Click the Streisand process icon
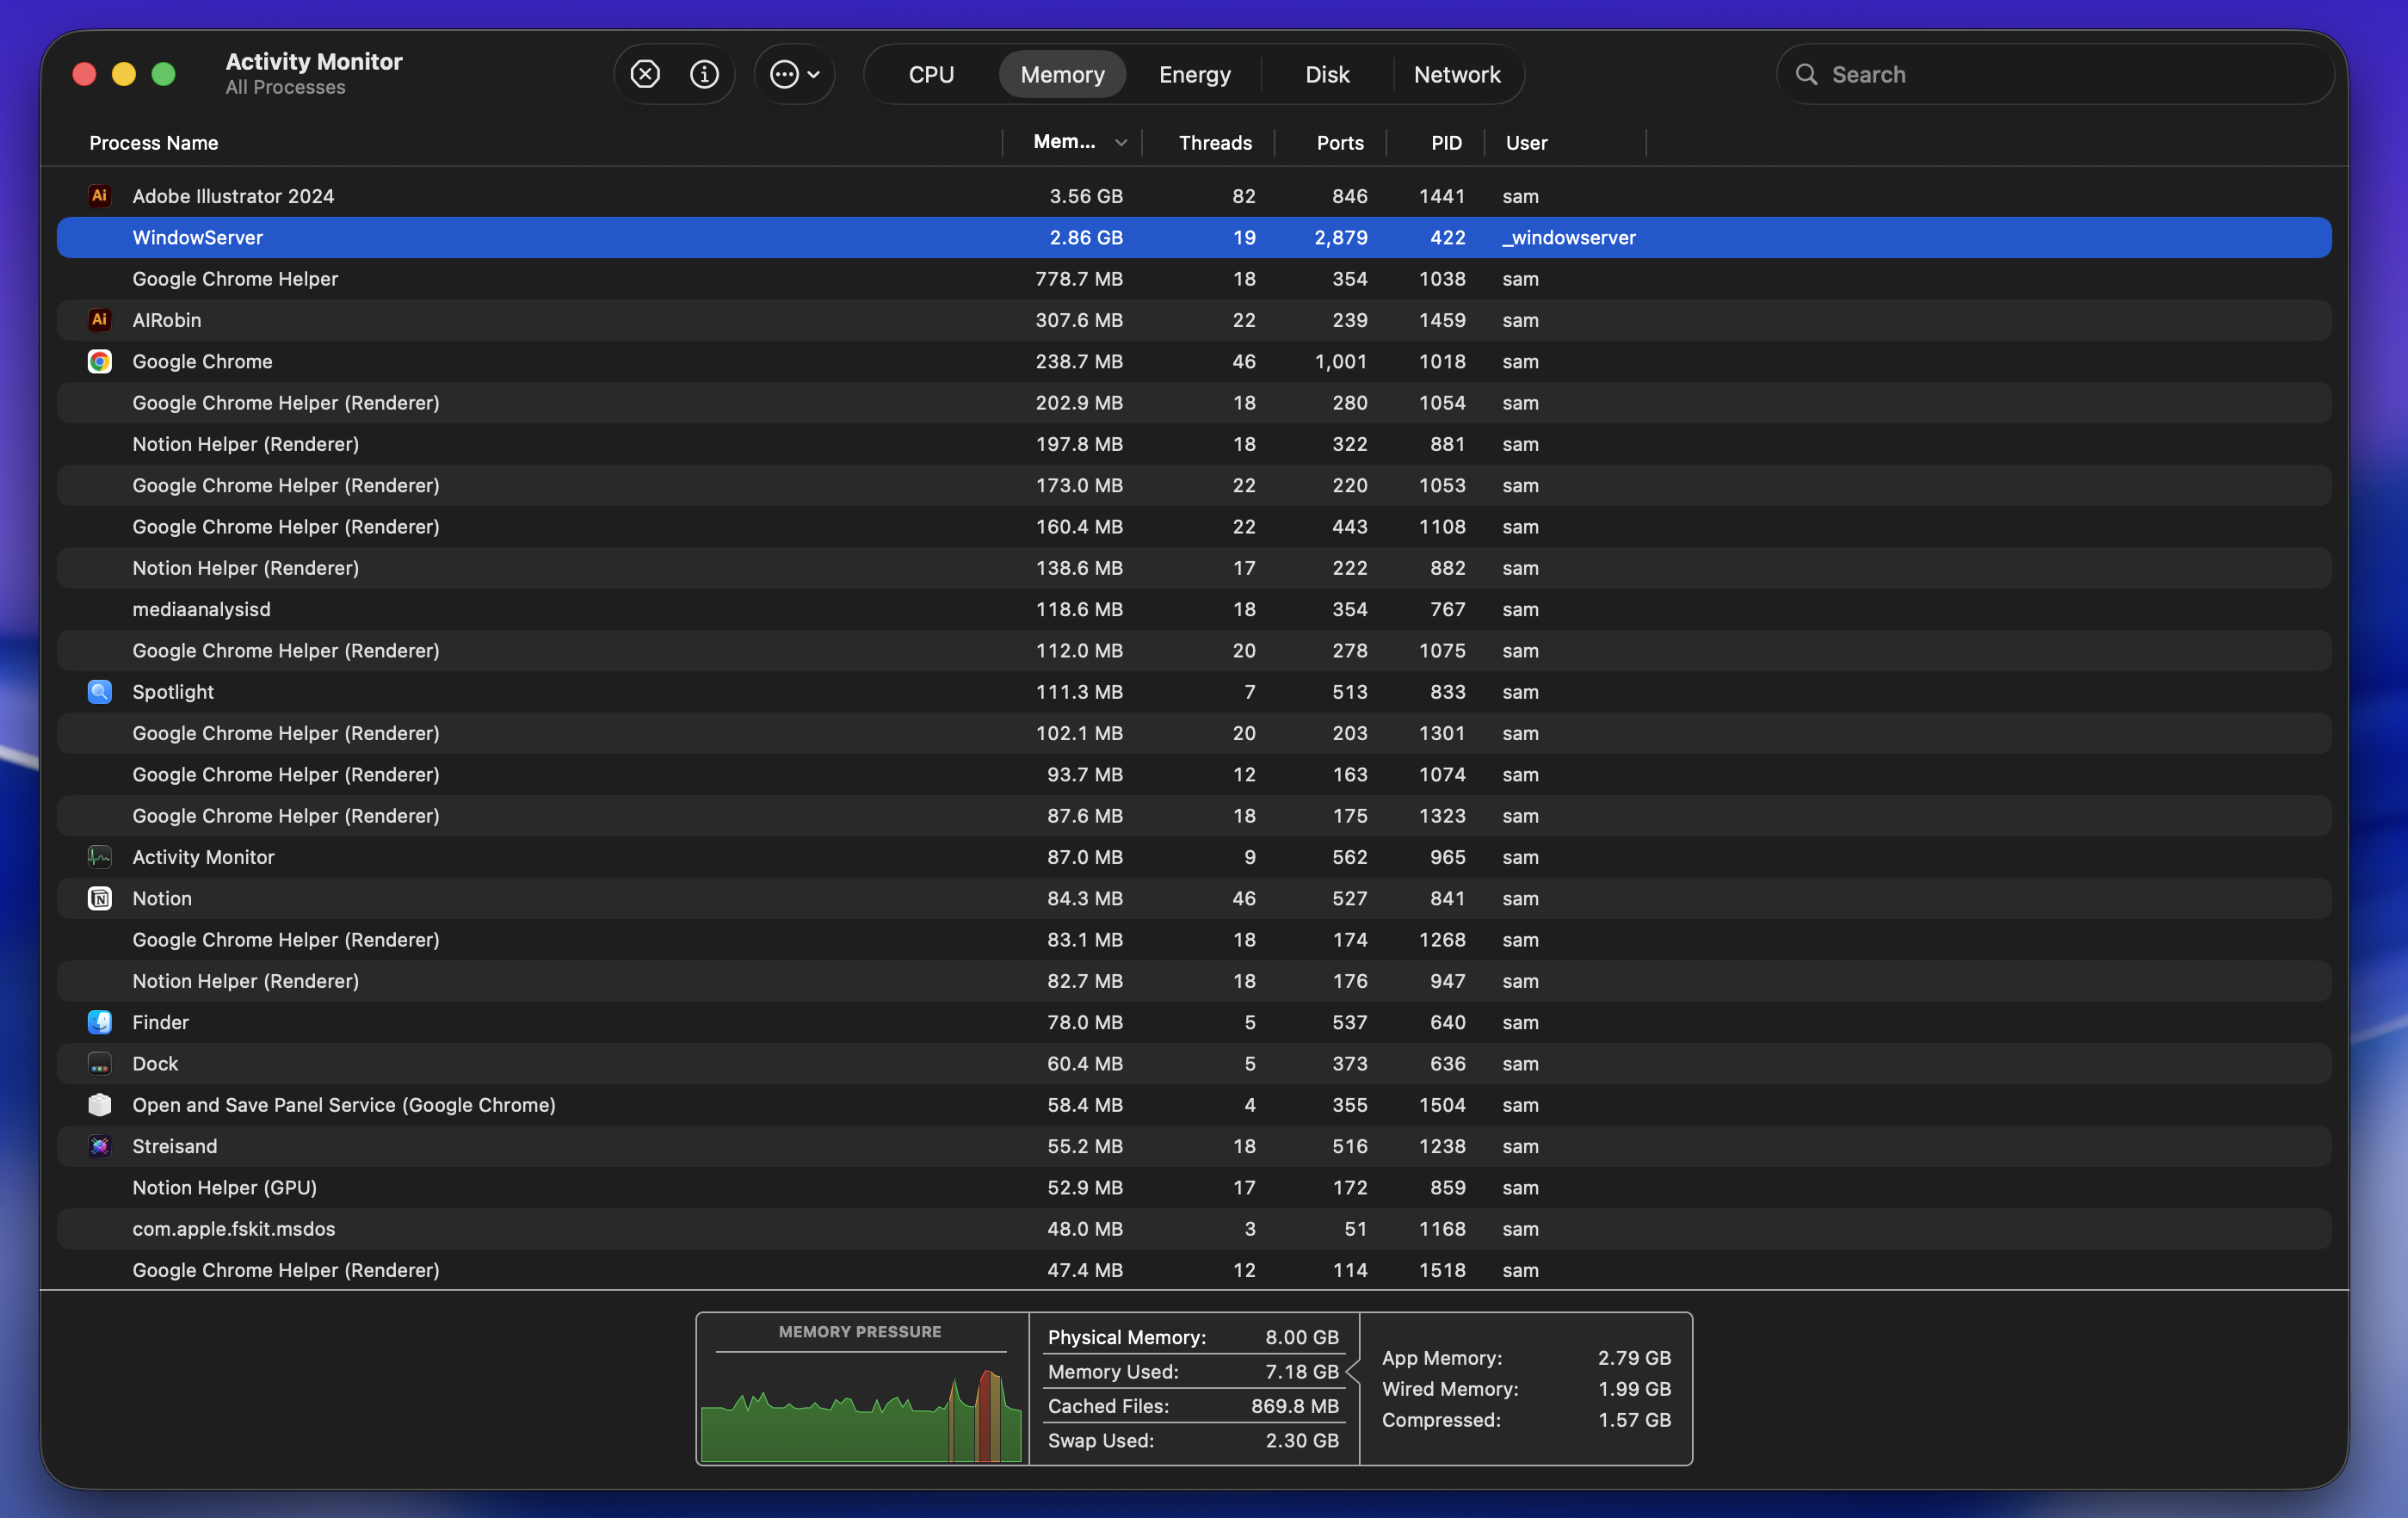Screen dimensions: 2408x1518 (x=99, y=1146)
